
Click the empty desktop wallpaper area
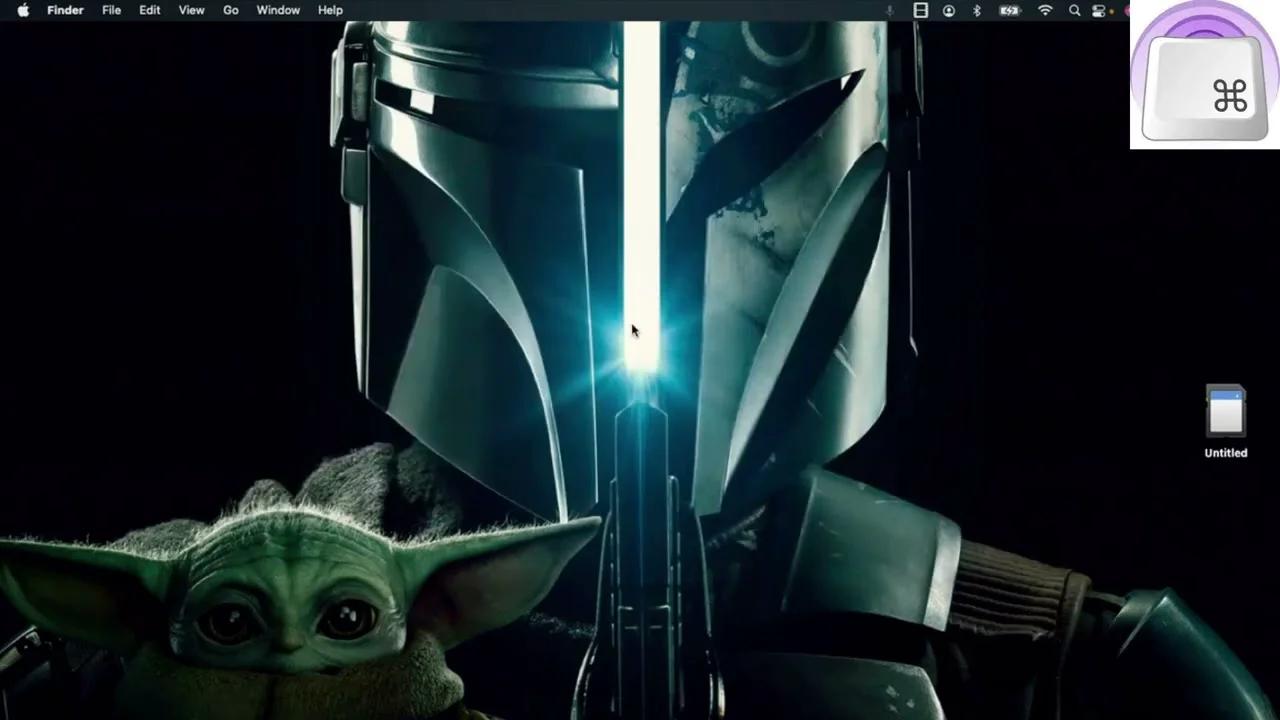tap(150, 250)
